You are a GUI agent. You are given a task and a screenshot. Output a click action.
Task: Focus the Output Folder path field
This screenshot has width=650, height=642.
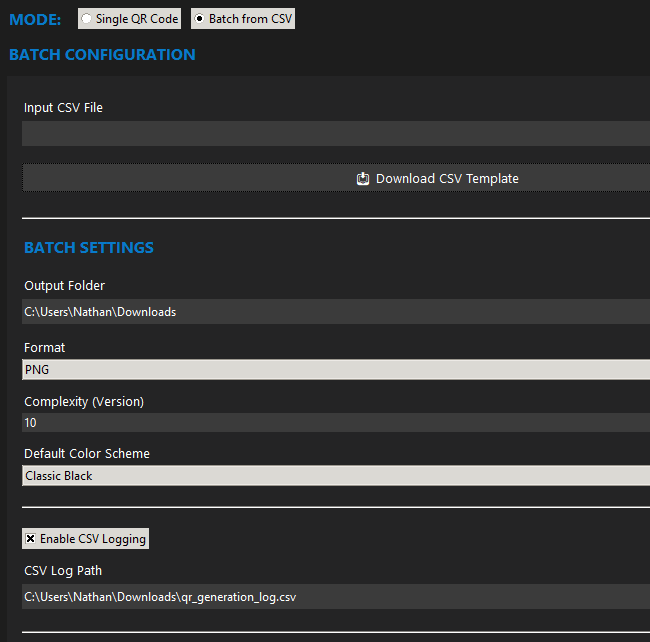(336, 312)
